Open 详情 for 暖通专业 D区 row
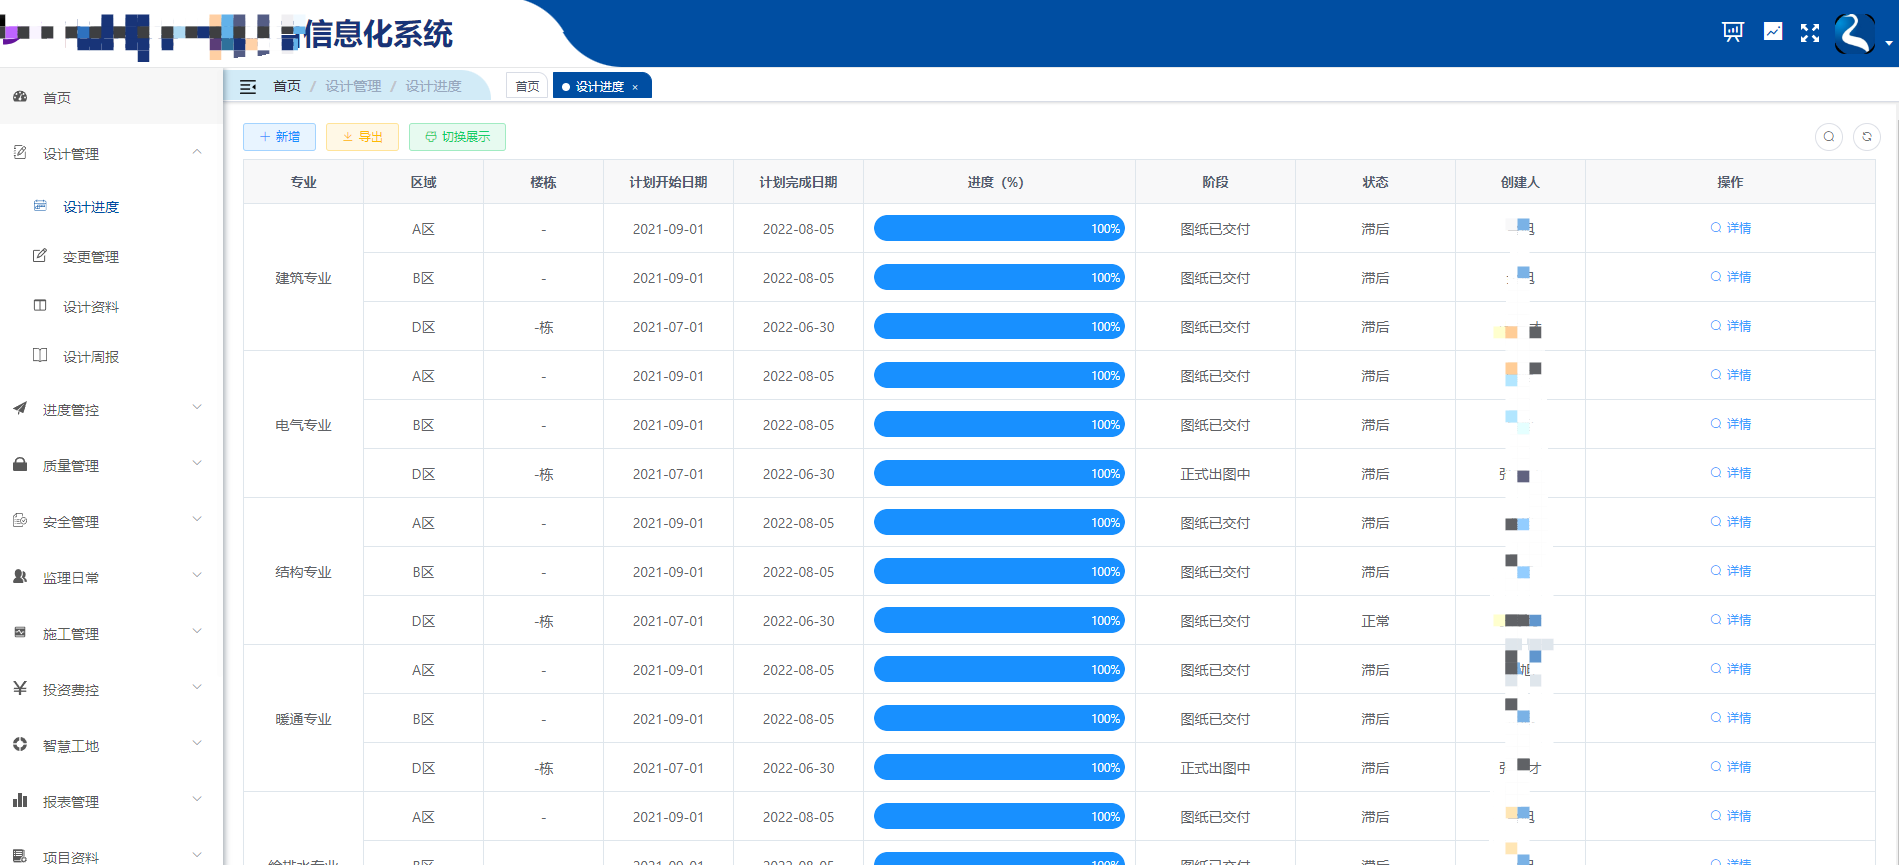 [1730, 767]
